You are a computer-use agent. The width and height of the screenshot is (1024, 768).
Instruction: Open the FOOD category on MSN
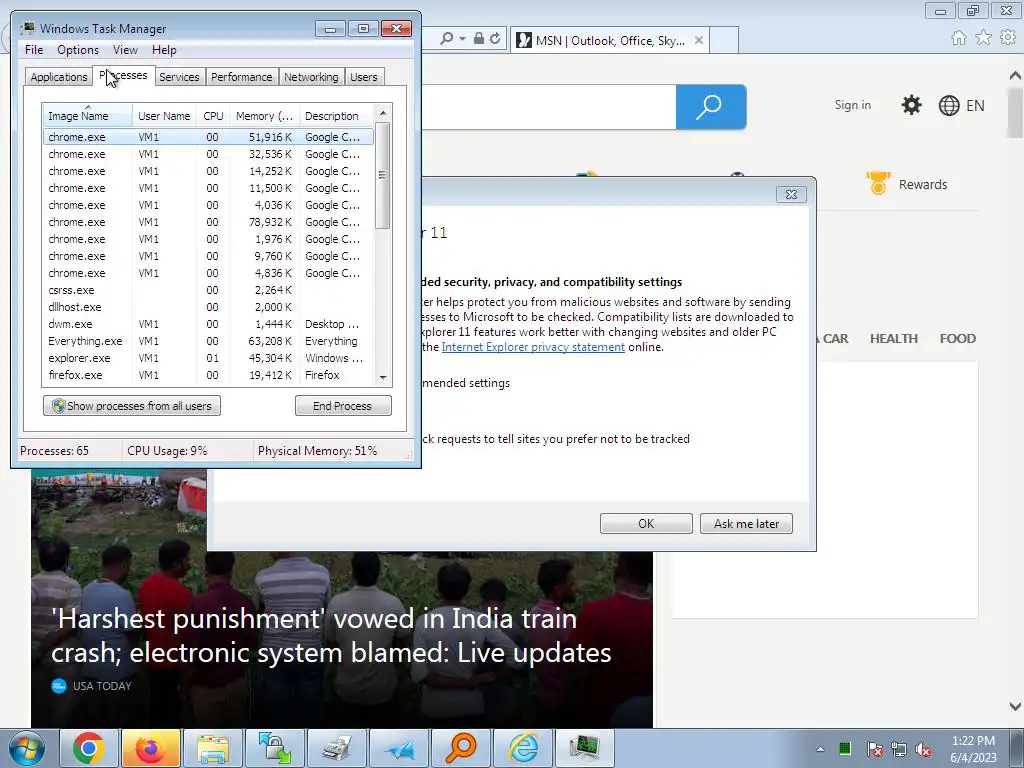957,338
